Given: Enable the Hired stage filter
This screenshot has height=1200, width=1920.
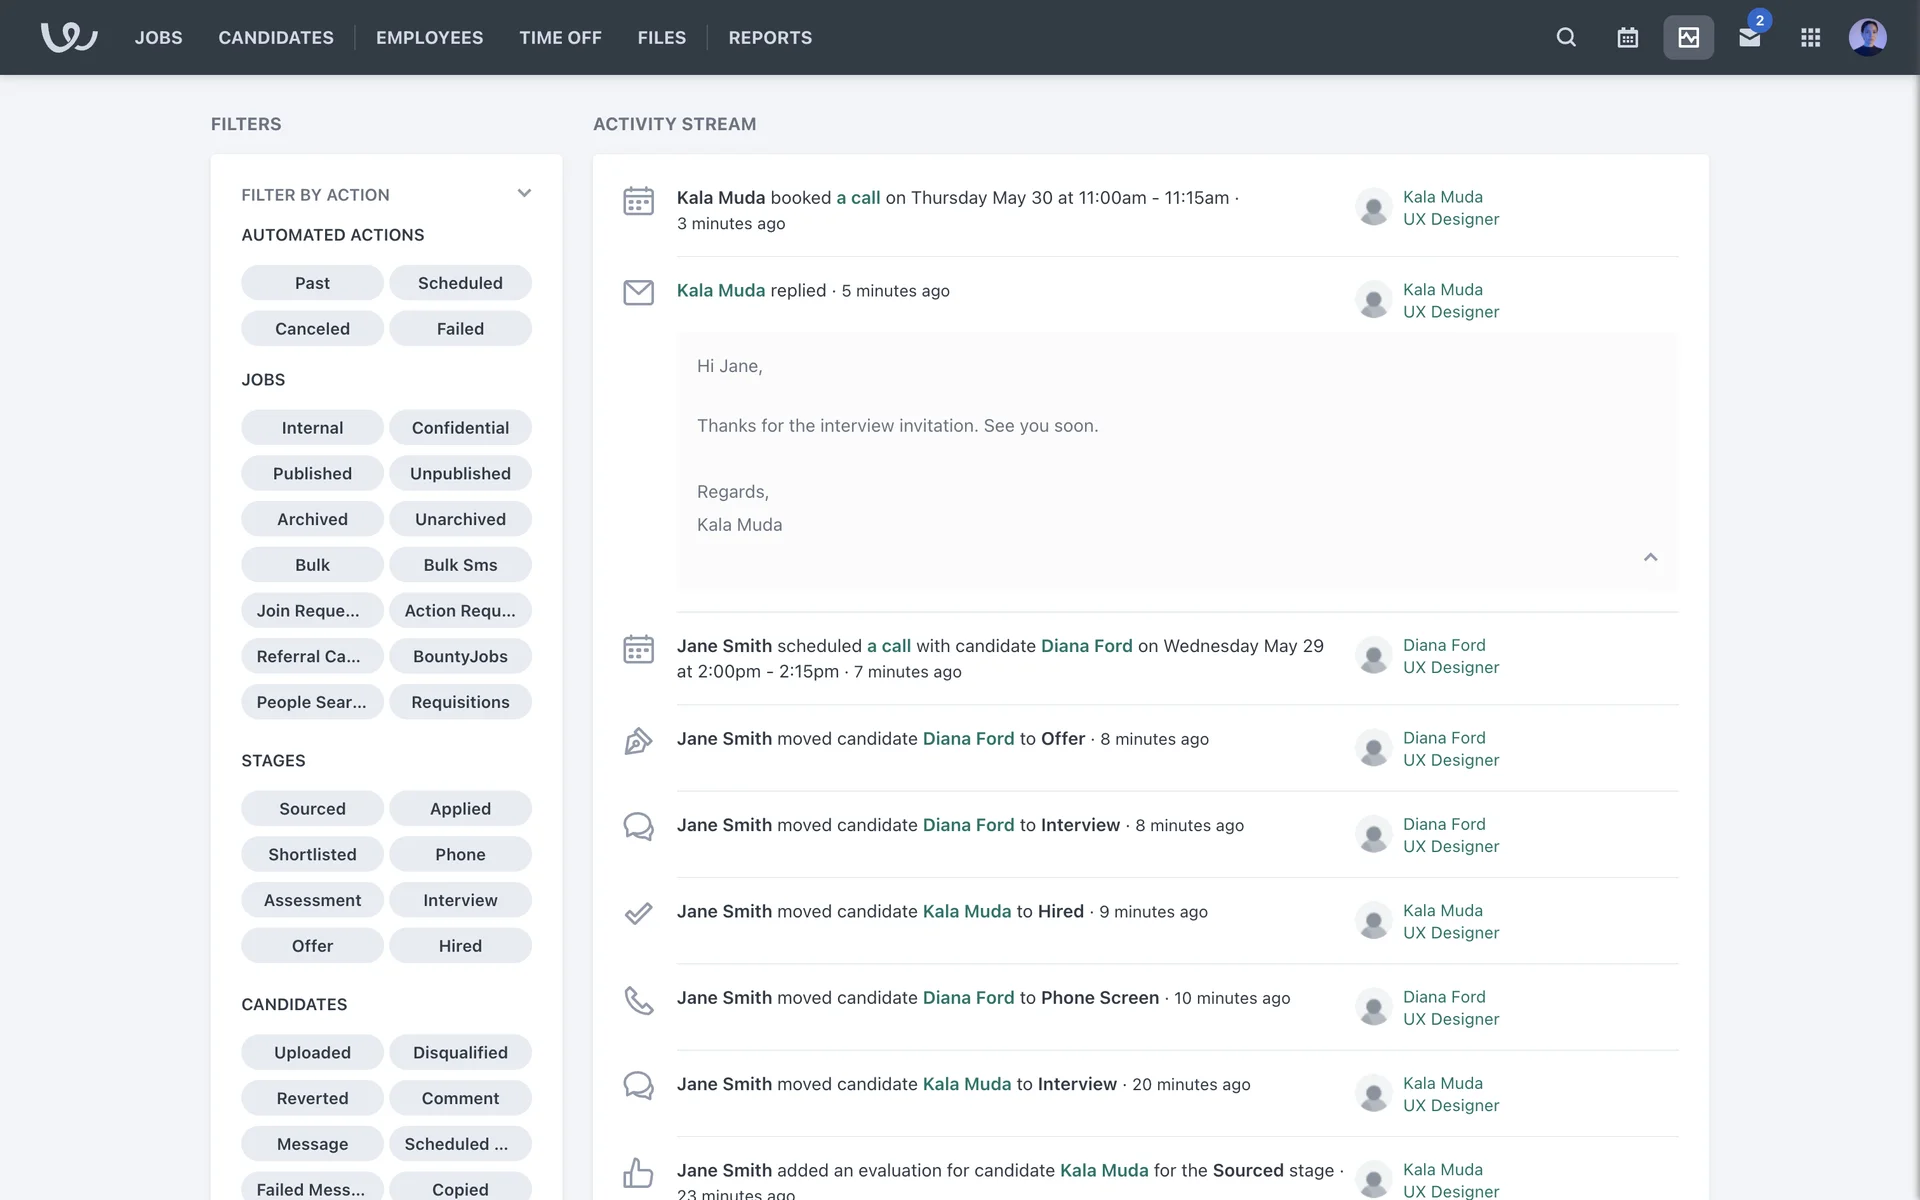Looking at the screenshot, I should (x=460, y=945).
